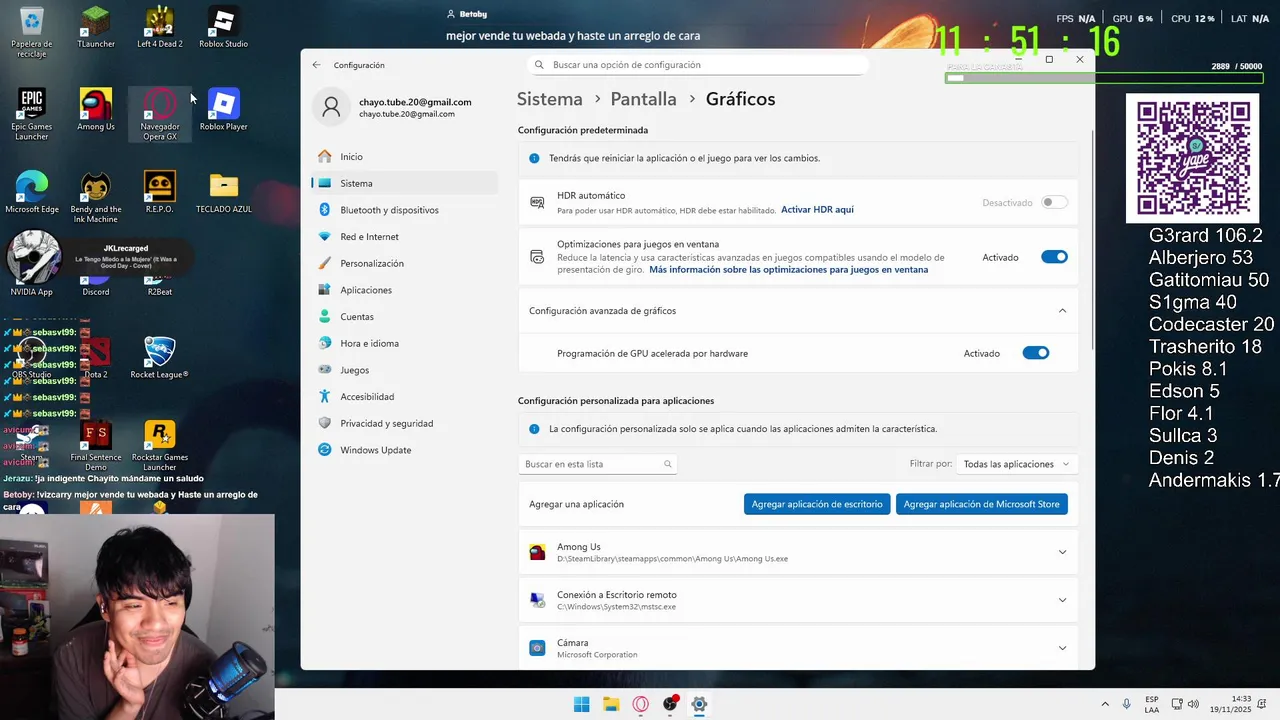This screenshot has height=720, width=1280.
Task: Open Microsoft Edge desktop icon
Action: tap(32, 193)
